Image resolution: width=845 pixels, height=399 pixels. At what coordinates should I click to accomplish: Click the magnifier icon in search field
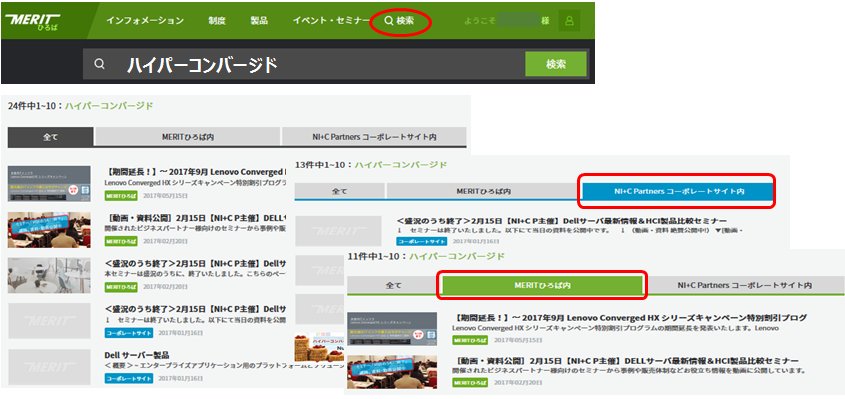tap(99, 64)
